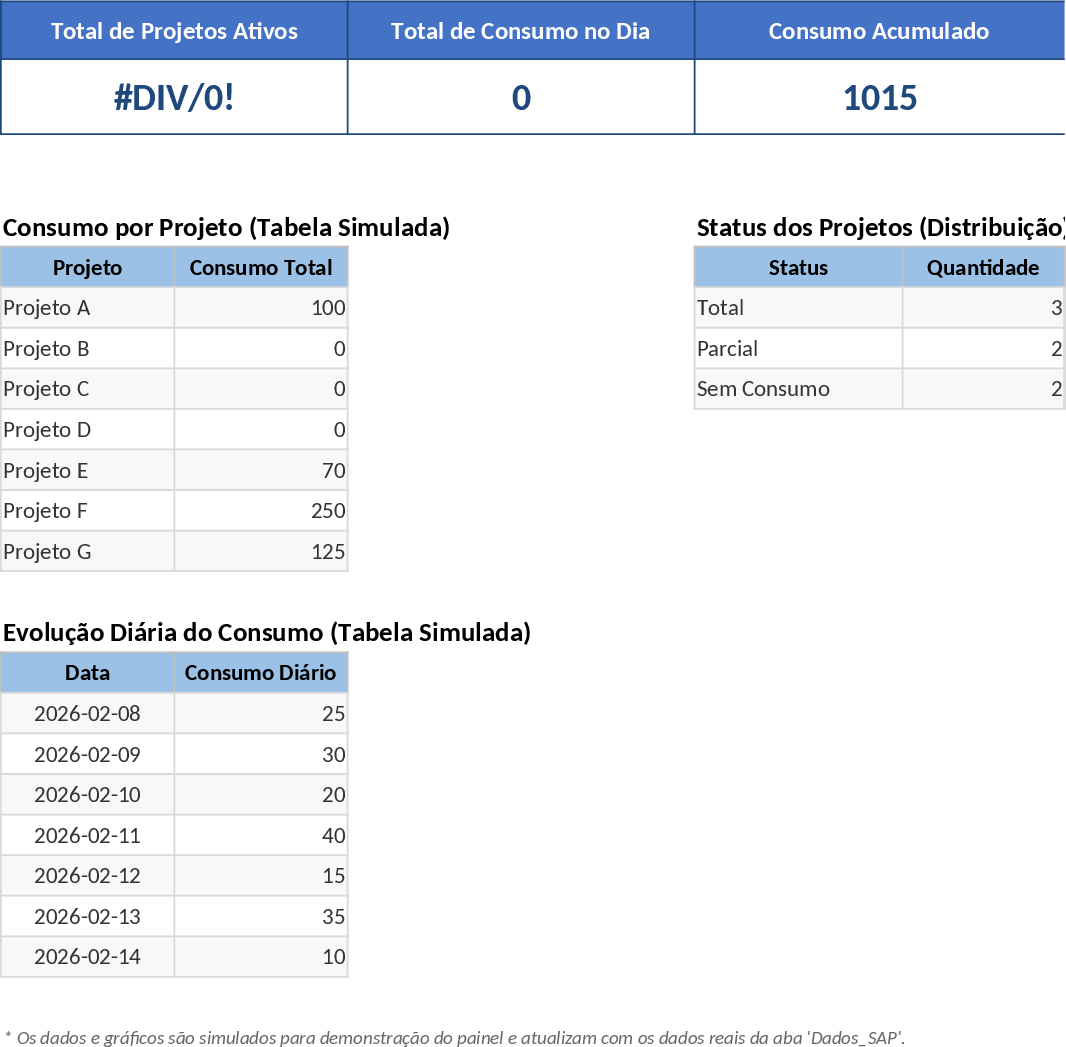Click the Consumo por Projeto table title
This screenshot has width=1066, height=1047.
click(225, 228)
